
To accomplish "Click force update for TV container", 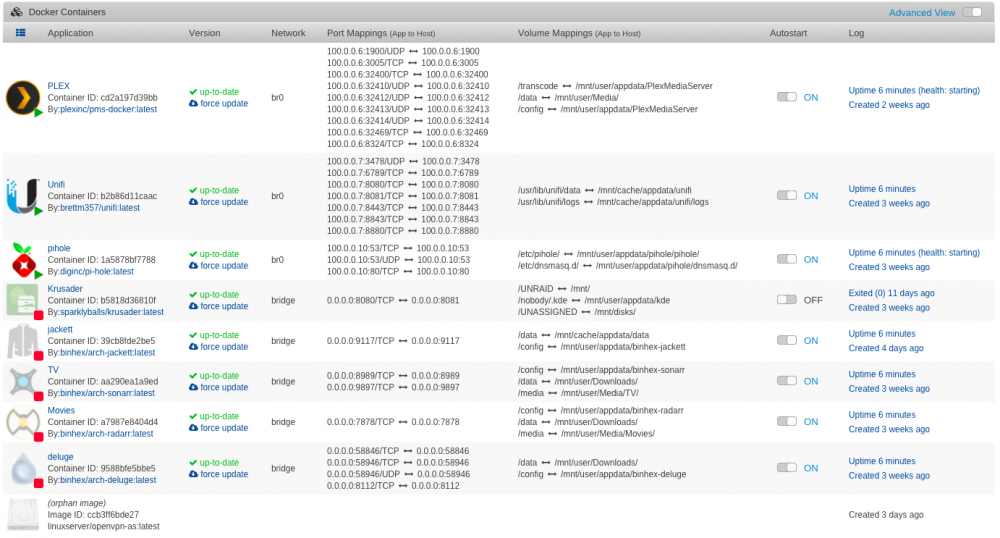I will pos(218,387).
